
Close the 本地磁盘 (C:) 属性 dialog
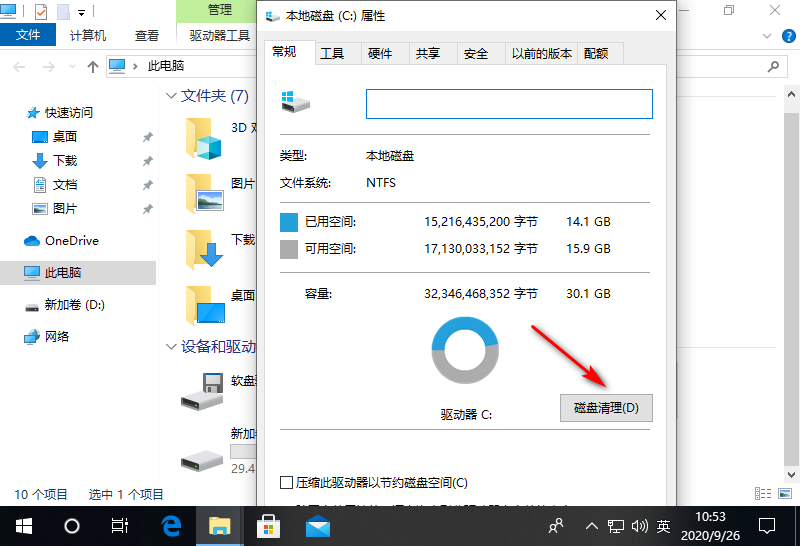tap(661, 15)
